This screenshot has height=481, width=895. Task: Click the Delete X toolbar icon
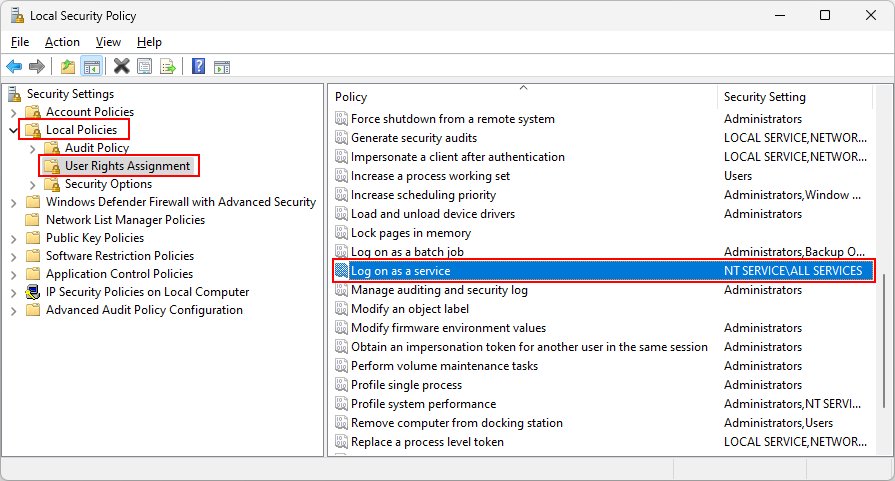122,67
